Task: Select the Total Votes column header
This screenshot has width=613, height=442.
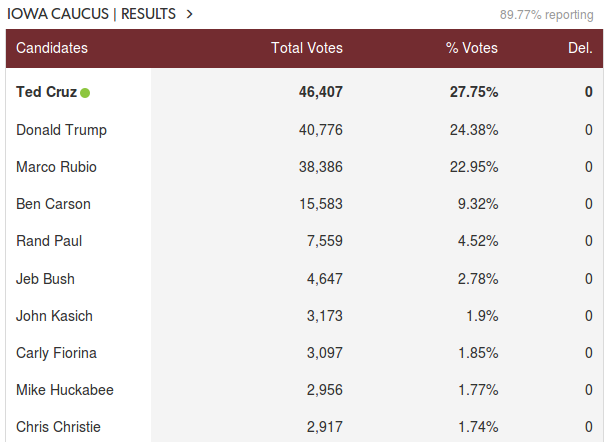Action: pyautogui.click(x=307, y=48)
